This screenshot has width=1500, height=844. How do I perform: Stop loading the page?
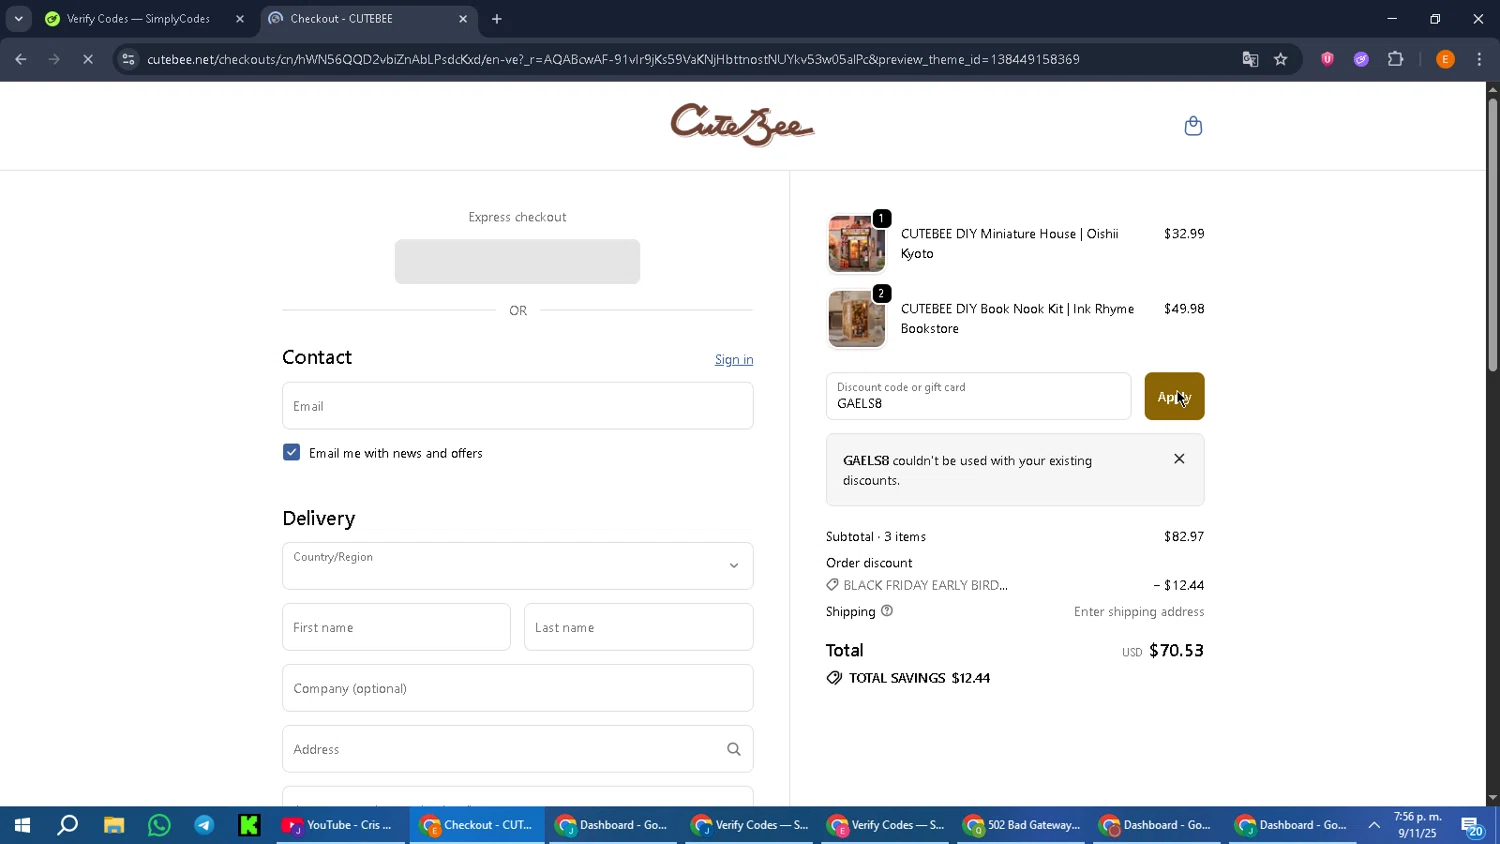point(88,59)
